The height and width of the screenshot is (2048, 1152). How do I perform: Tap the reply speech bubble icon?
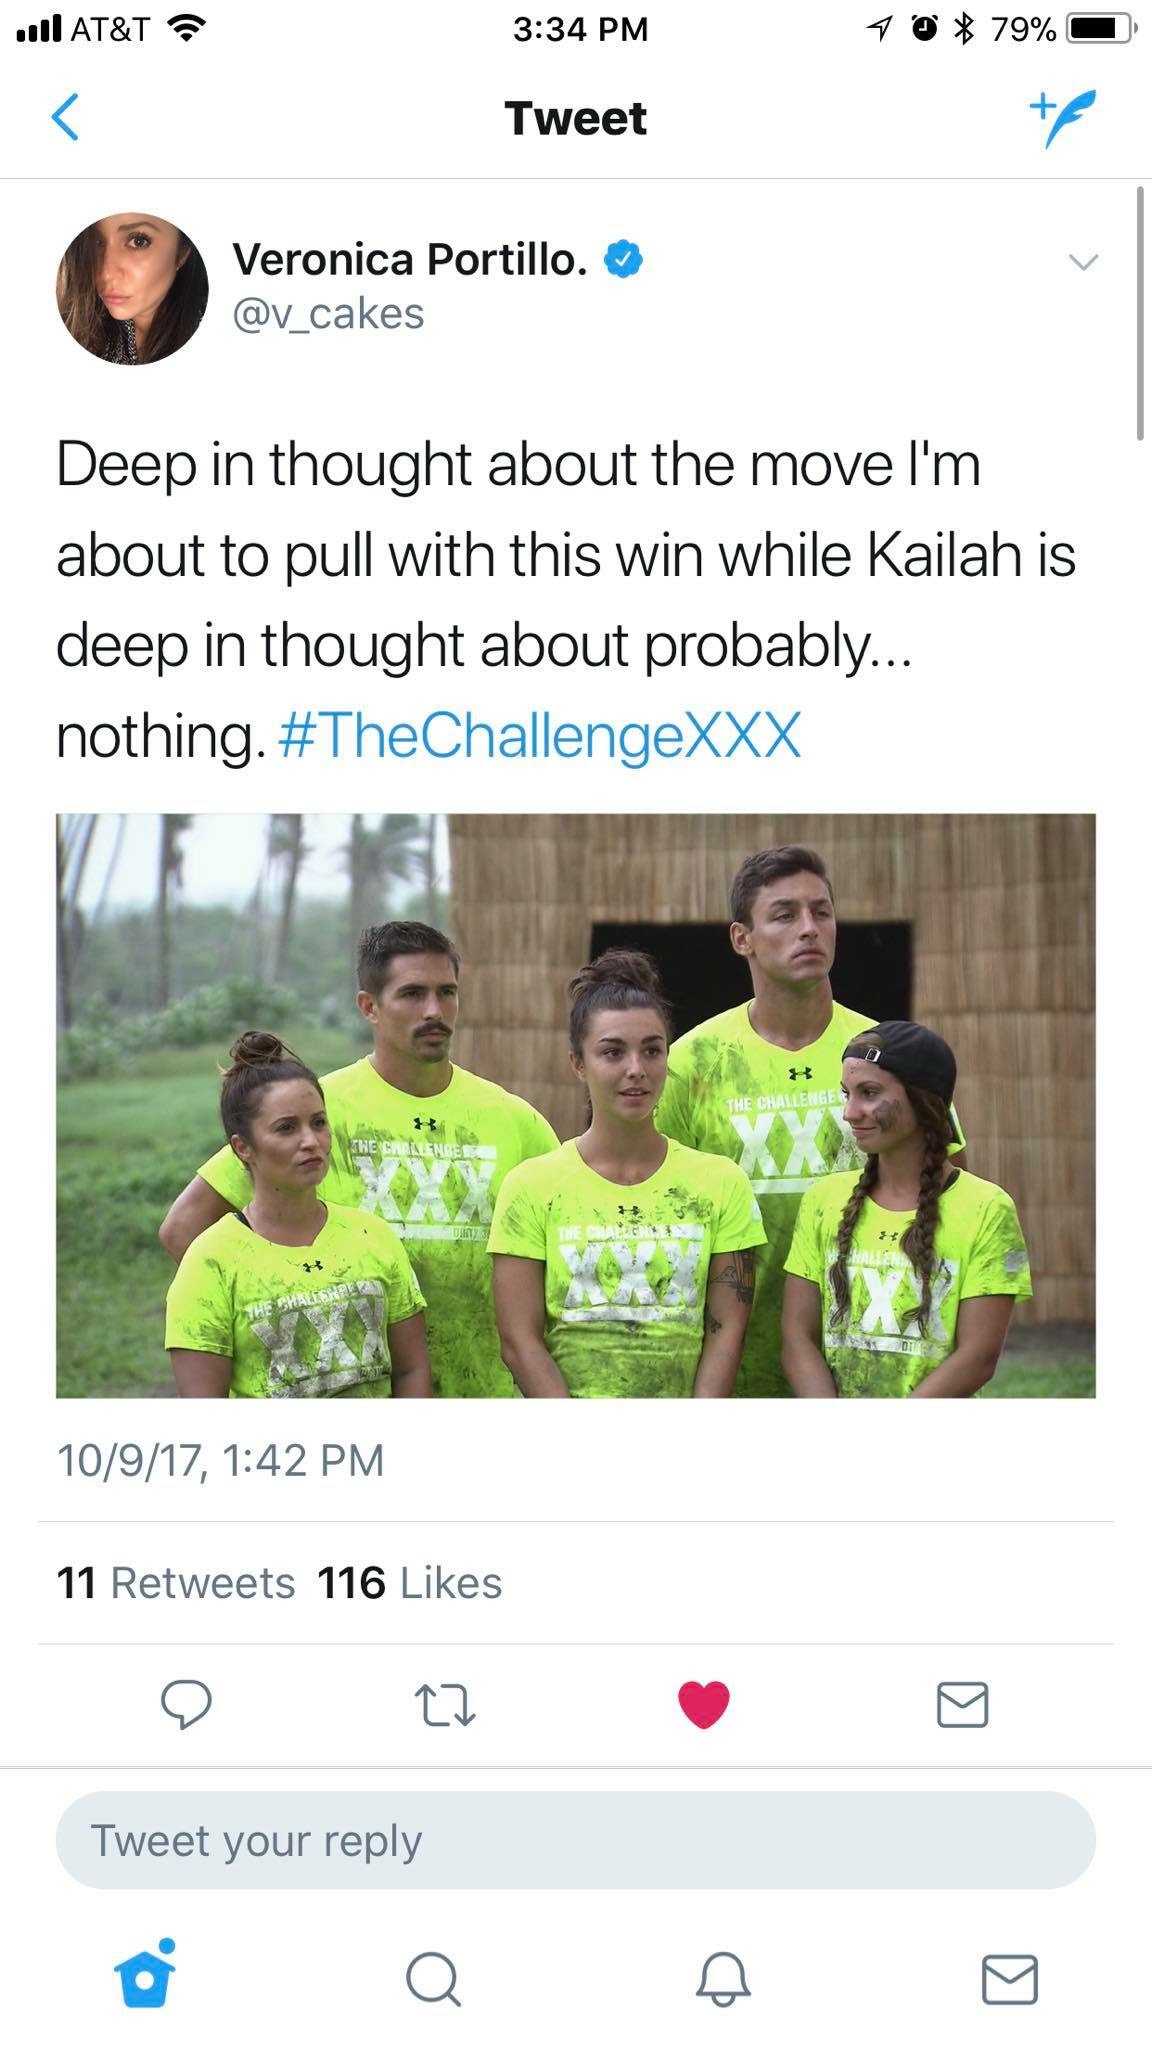click(x=187, y=1705)
